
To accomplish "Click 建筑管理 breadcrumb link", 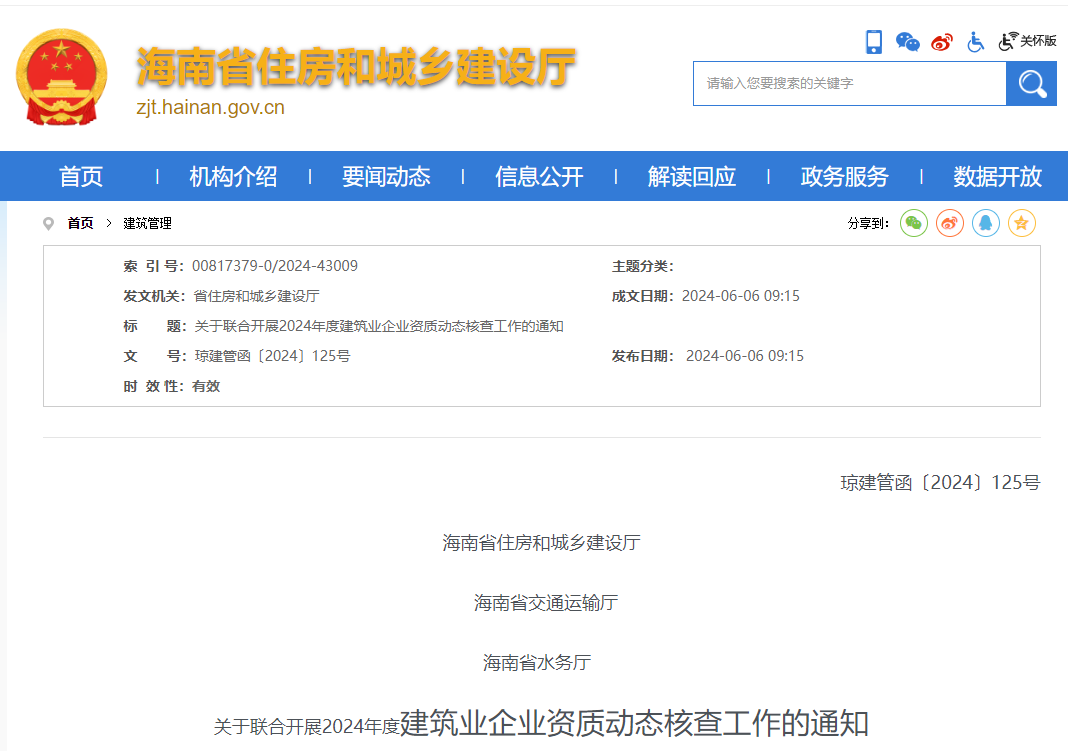I will pyautogui.click(x=147, y=223).
